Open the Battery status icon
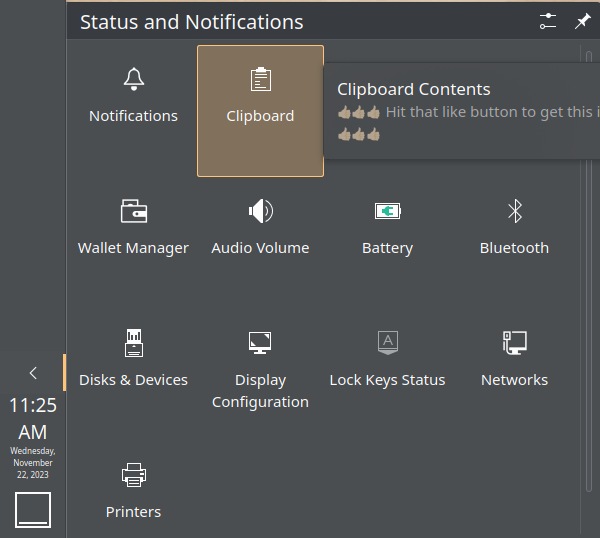The width and height of the screenshot is (600, 538). point(388,211)
